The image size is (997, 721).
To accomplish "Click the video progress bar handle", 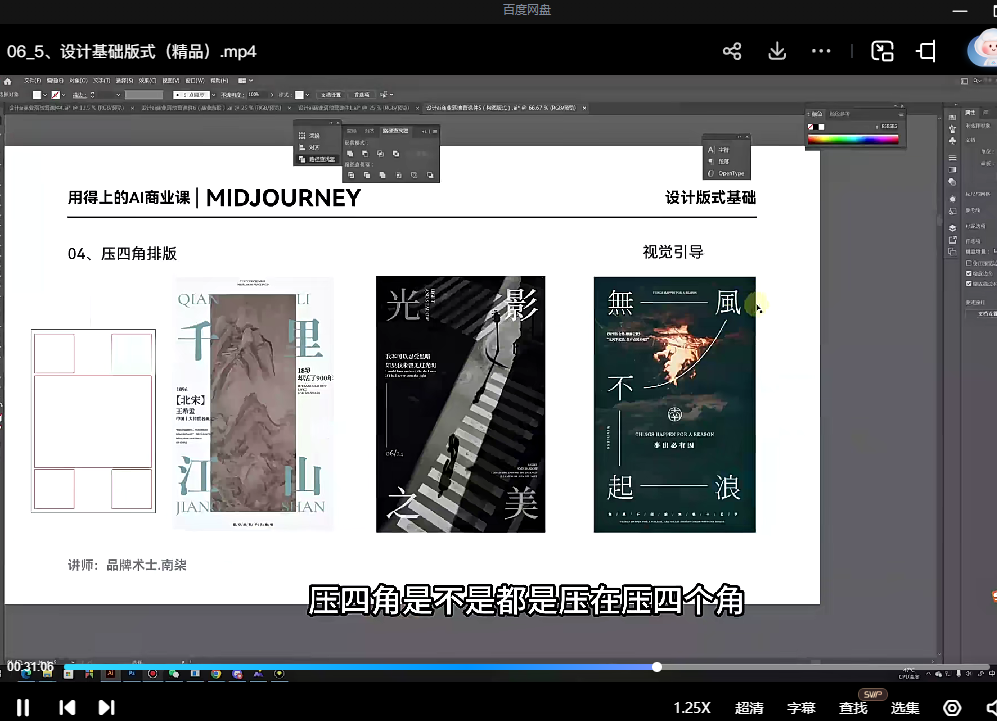I will click(x=657, y=667).
